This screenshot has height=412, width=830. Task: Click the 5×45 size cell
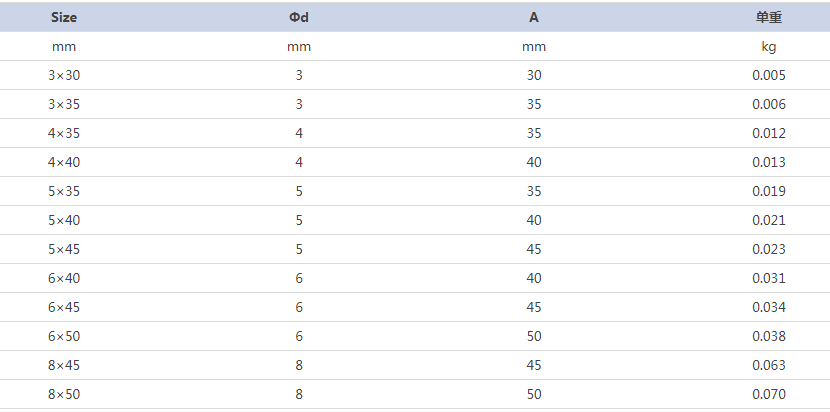64,249
